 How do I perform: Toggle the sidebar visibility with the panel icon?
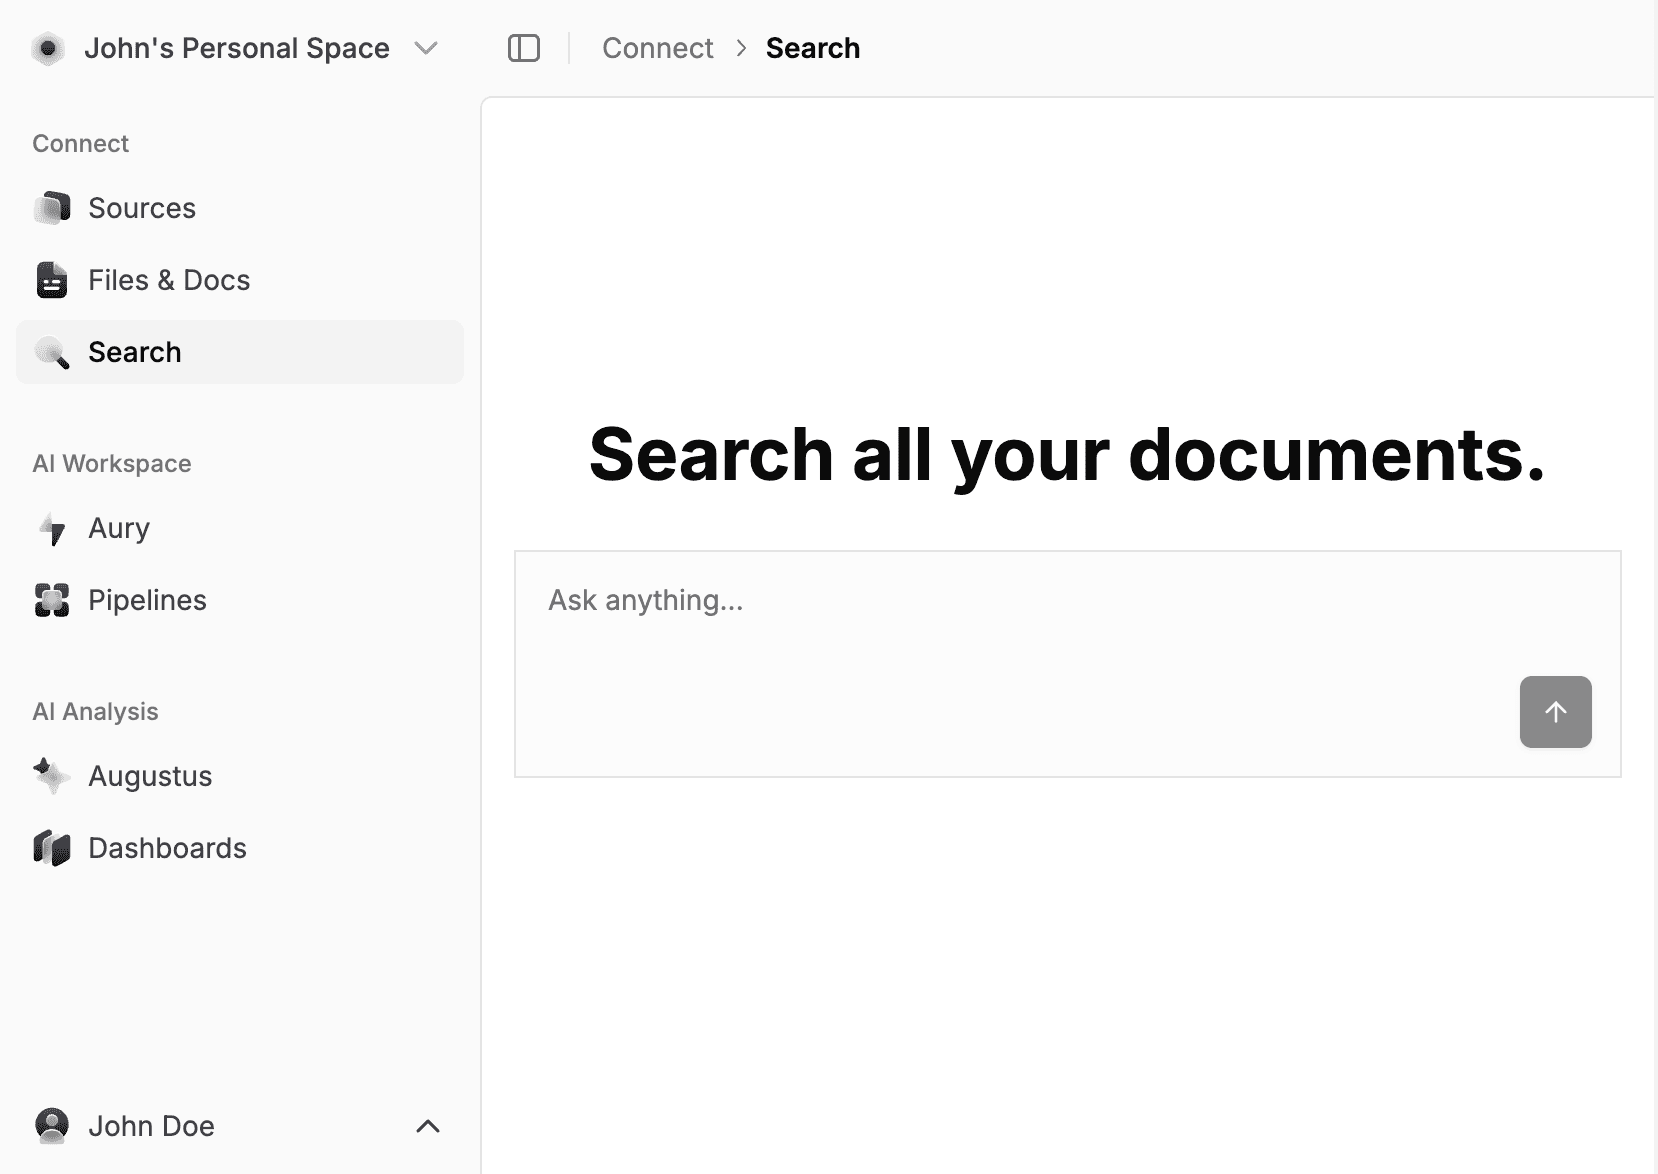(524, 47)
